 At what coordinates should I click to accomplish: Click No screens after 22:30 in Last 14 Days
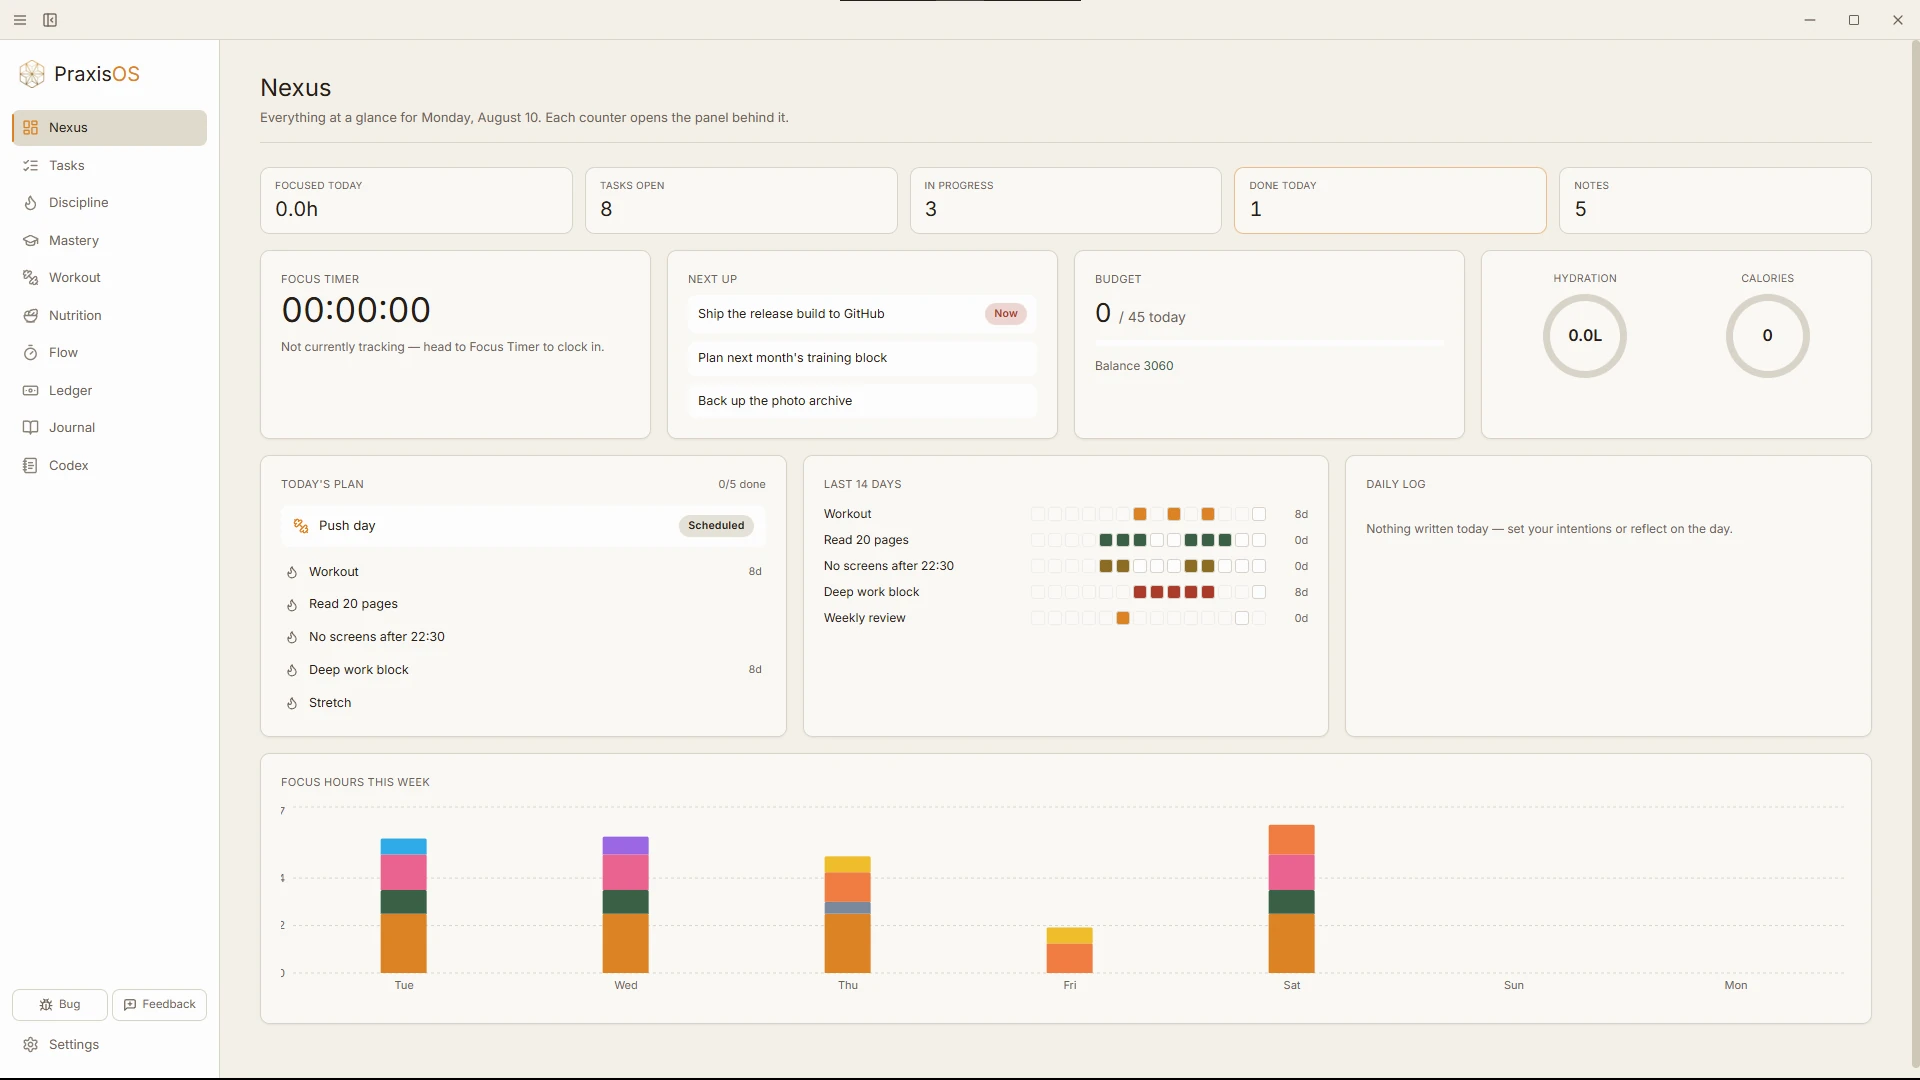pos(889,566)
